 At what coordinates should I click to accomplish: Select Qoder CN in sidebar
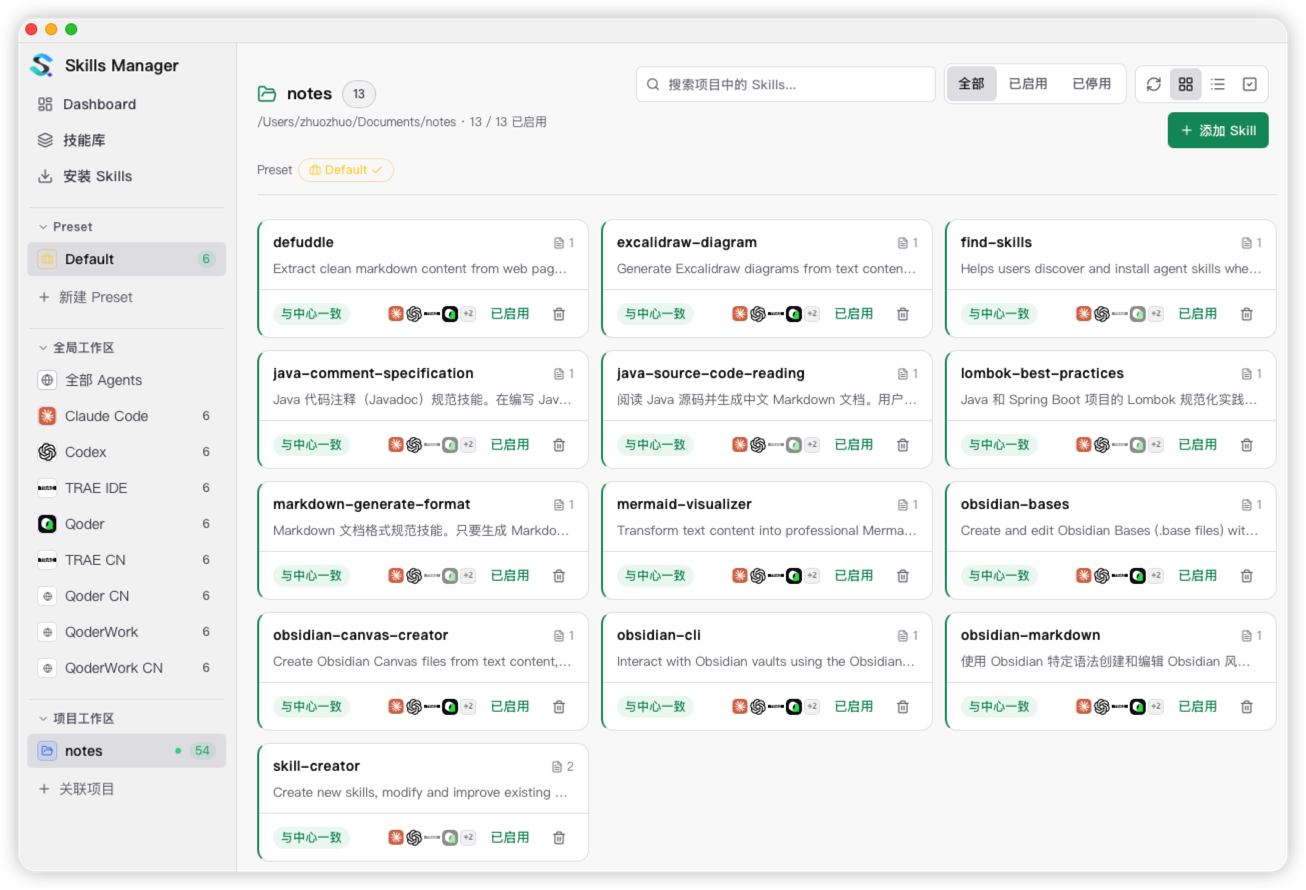click(127, 596)
